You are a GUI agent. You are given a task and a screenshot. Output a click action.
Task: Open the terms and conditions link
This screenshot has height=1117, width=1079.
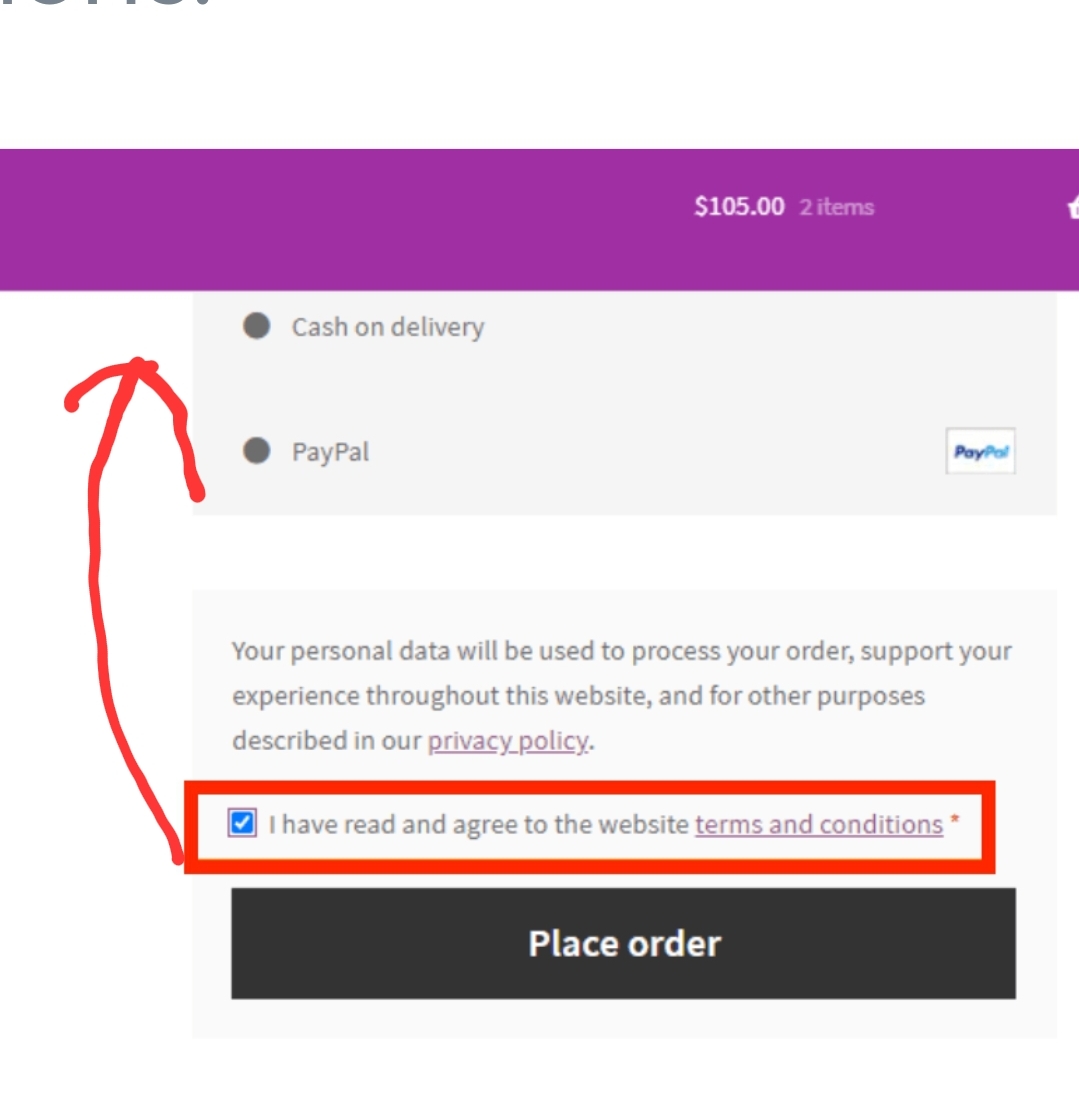click(818, 824)
